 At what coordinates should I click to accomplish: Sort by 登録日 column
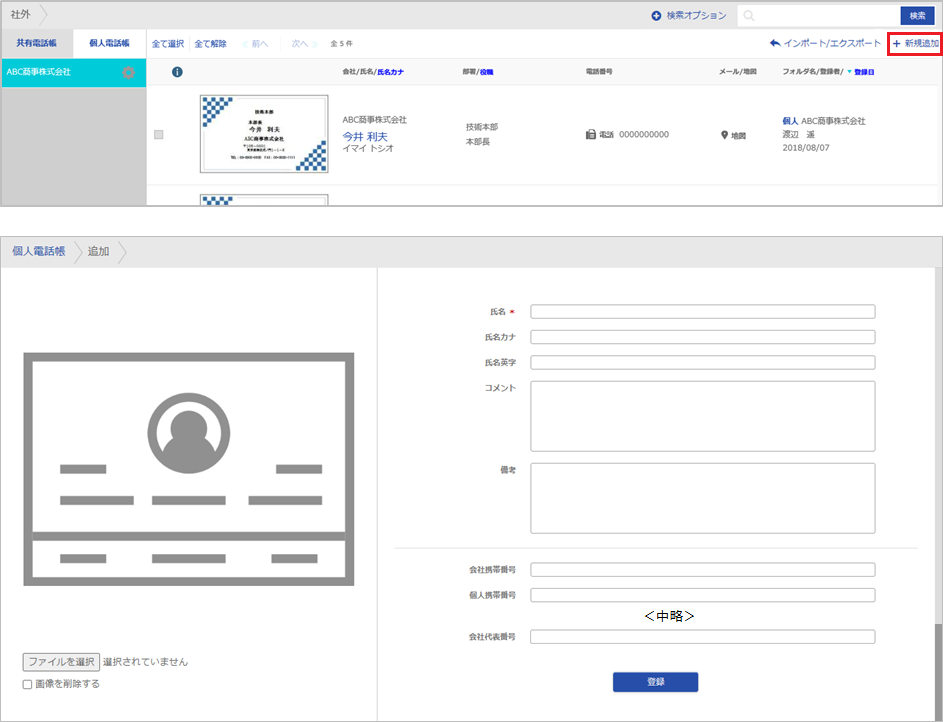click(864, 72)
